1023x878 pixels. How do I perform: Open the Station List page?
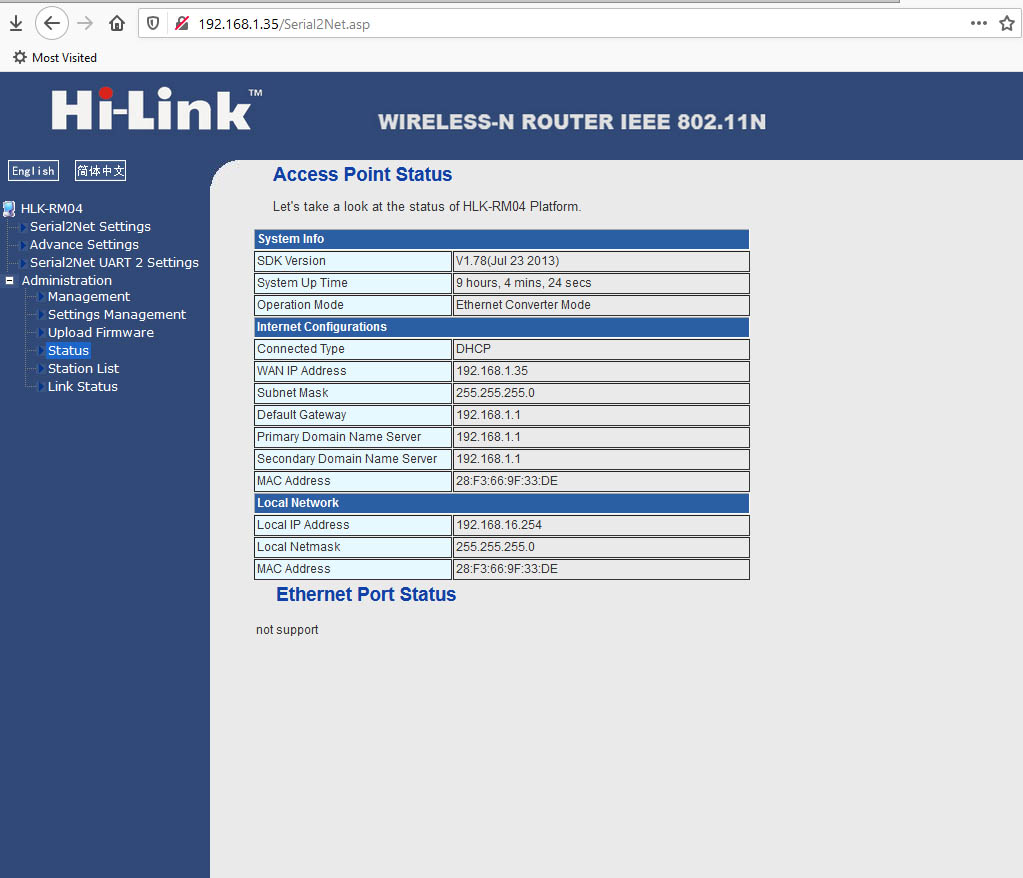tap(83, 369)
